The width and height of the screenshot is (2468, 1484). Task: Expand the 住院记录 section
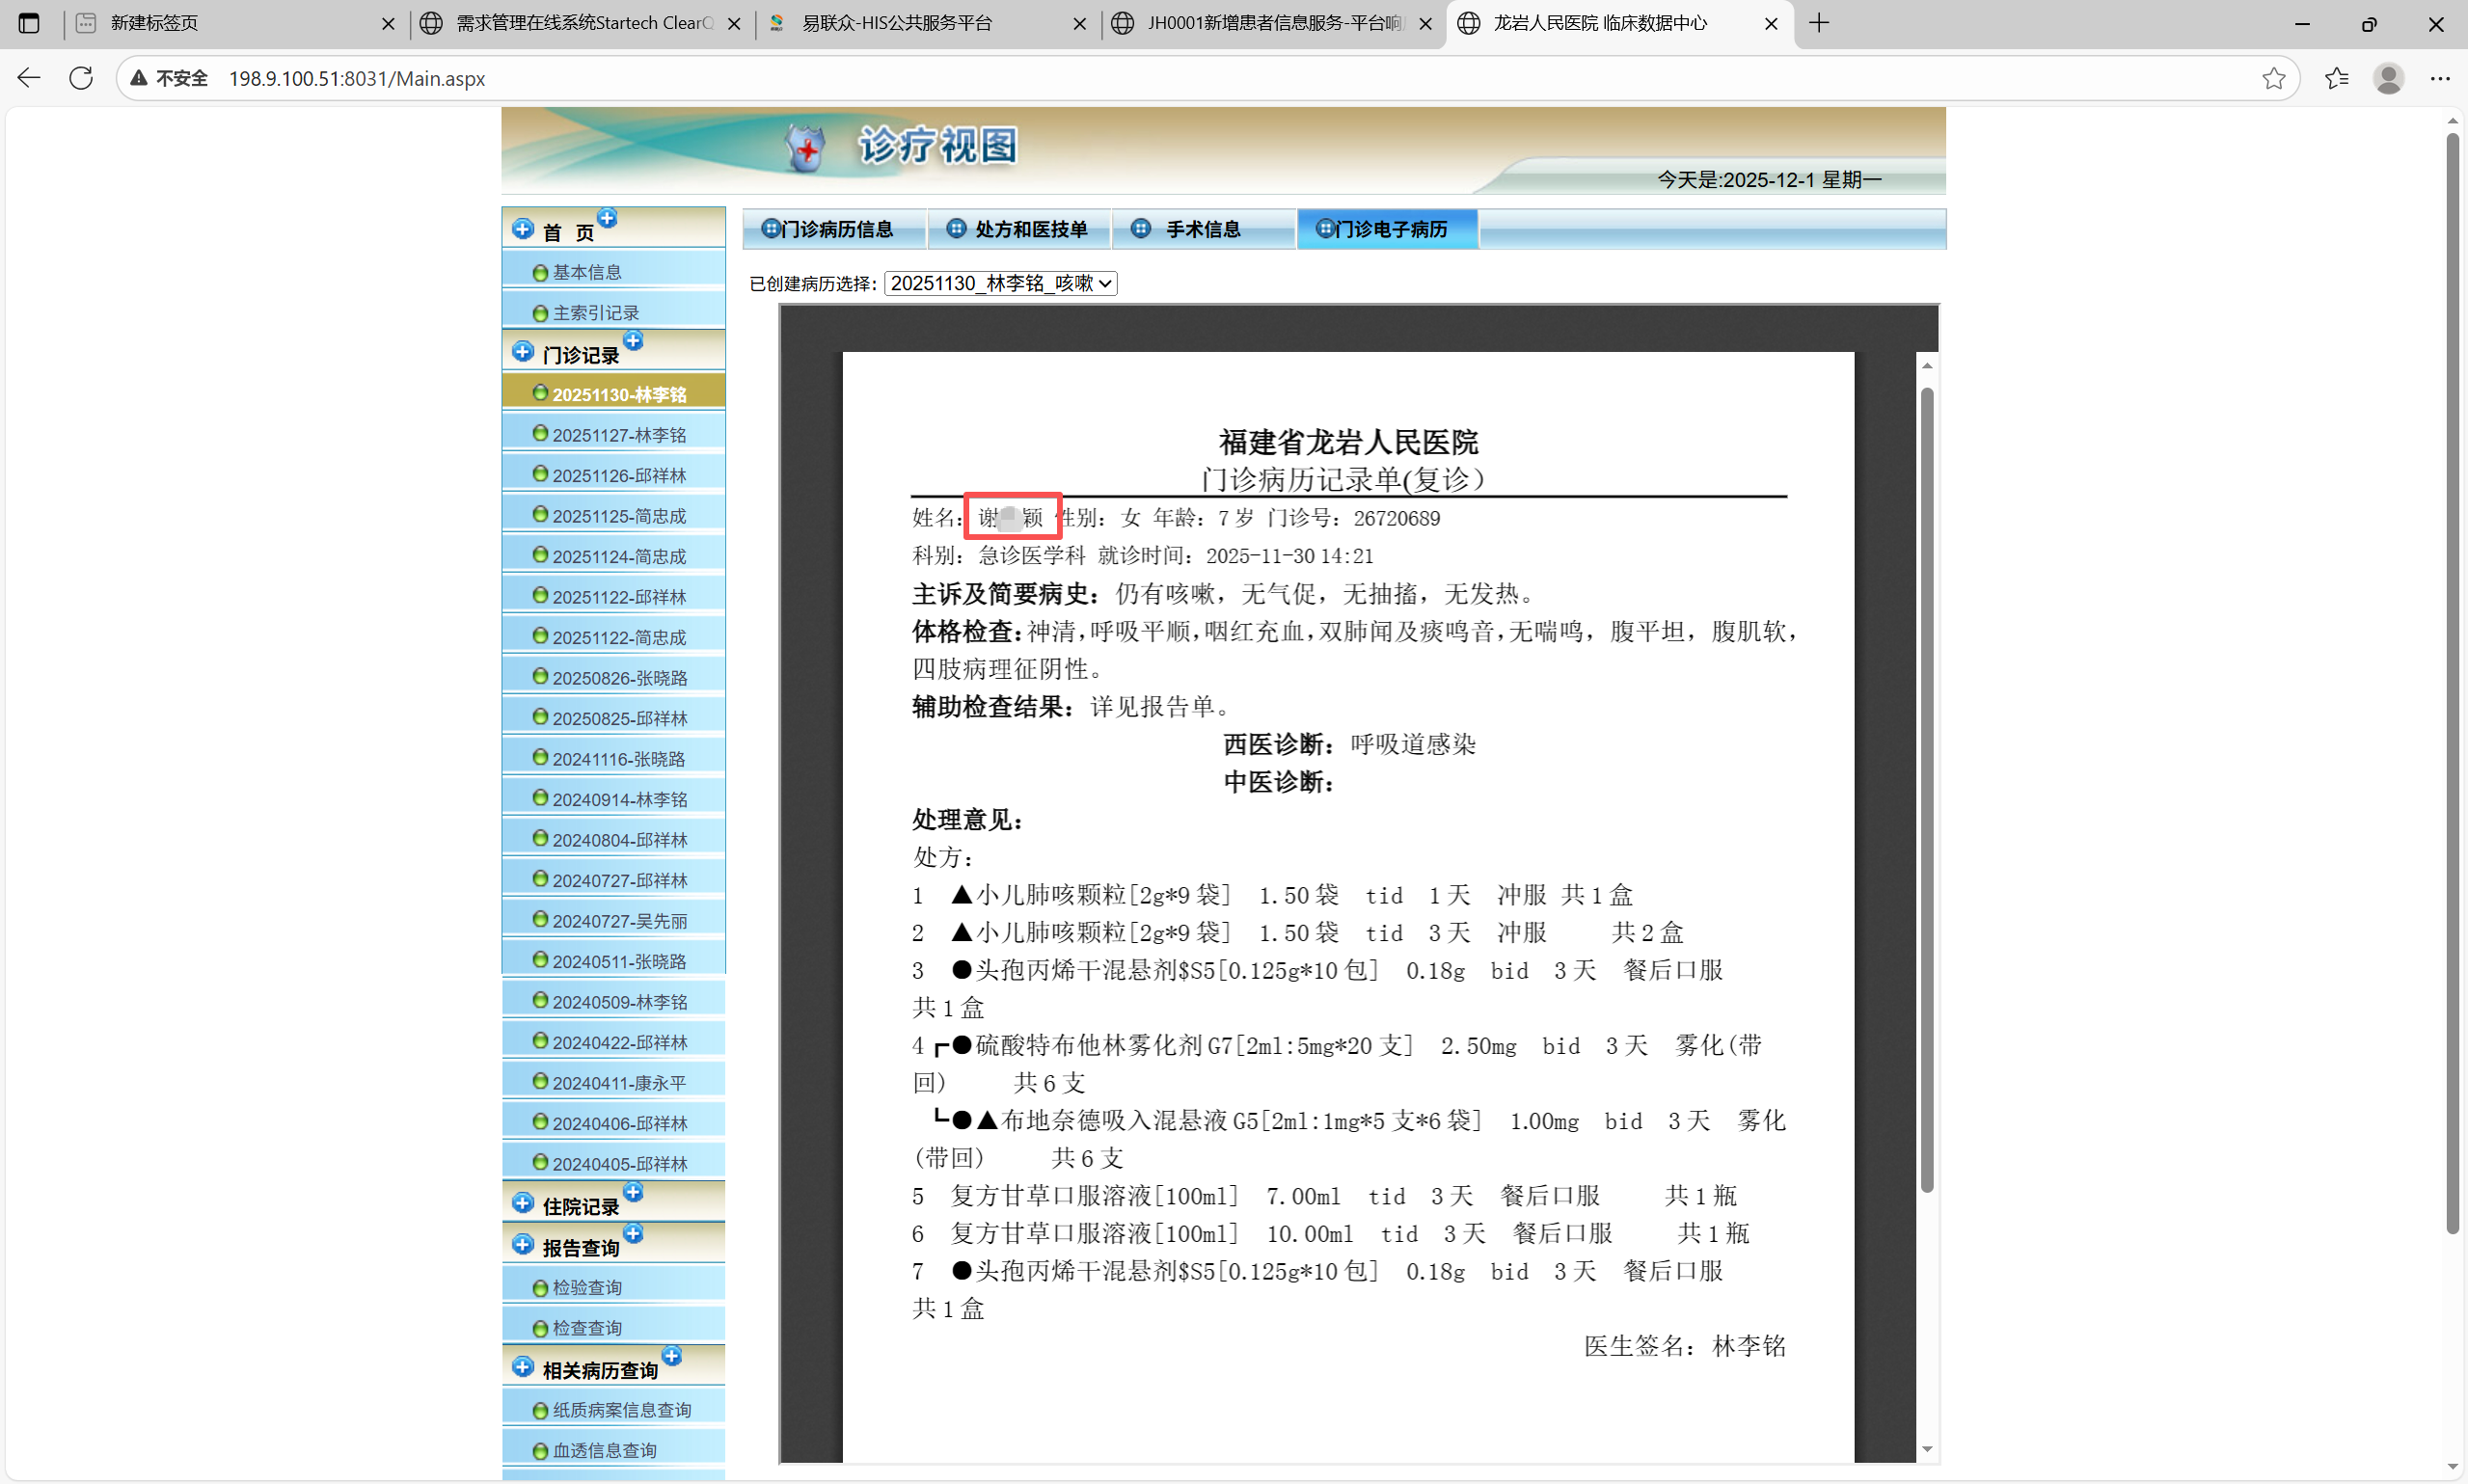pos(580,1206)
